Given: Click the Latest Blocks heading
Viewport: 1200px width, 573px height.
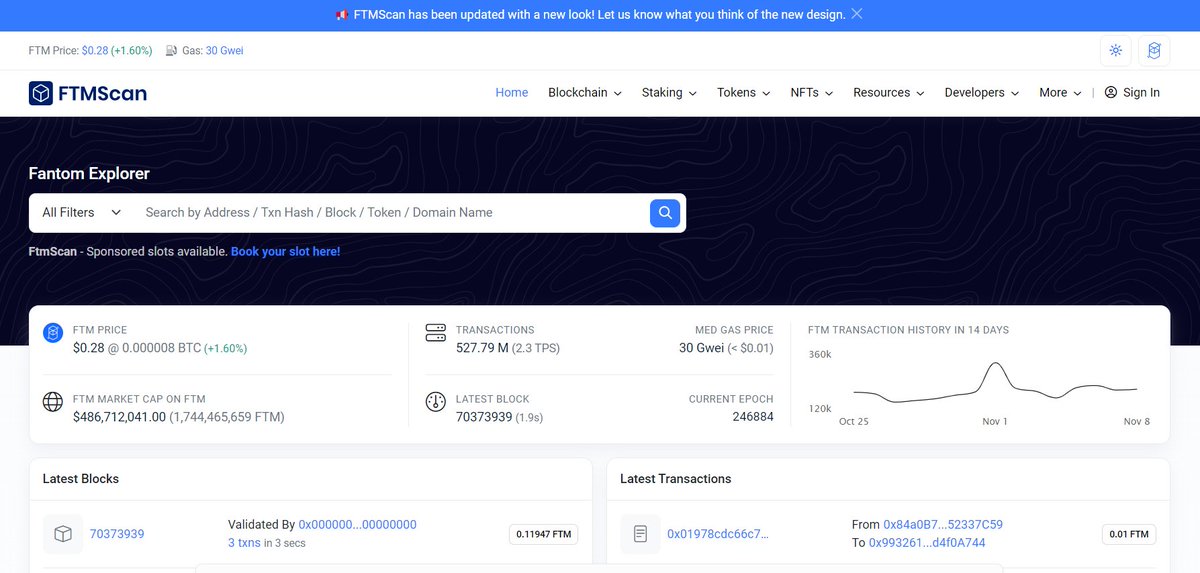Looking at the screenshot, I should pyautogui.click(x=81, y=479).
